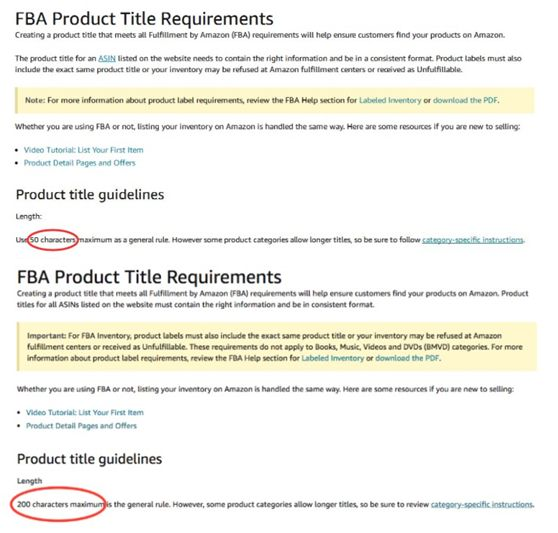Follow the second Product Detail Pages and Offers link
The image size is (558, 533).
tap(81, 426)
